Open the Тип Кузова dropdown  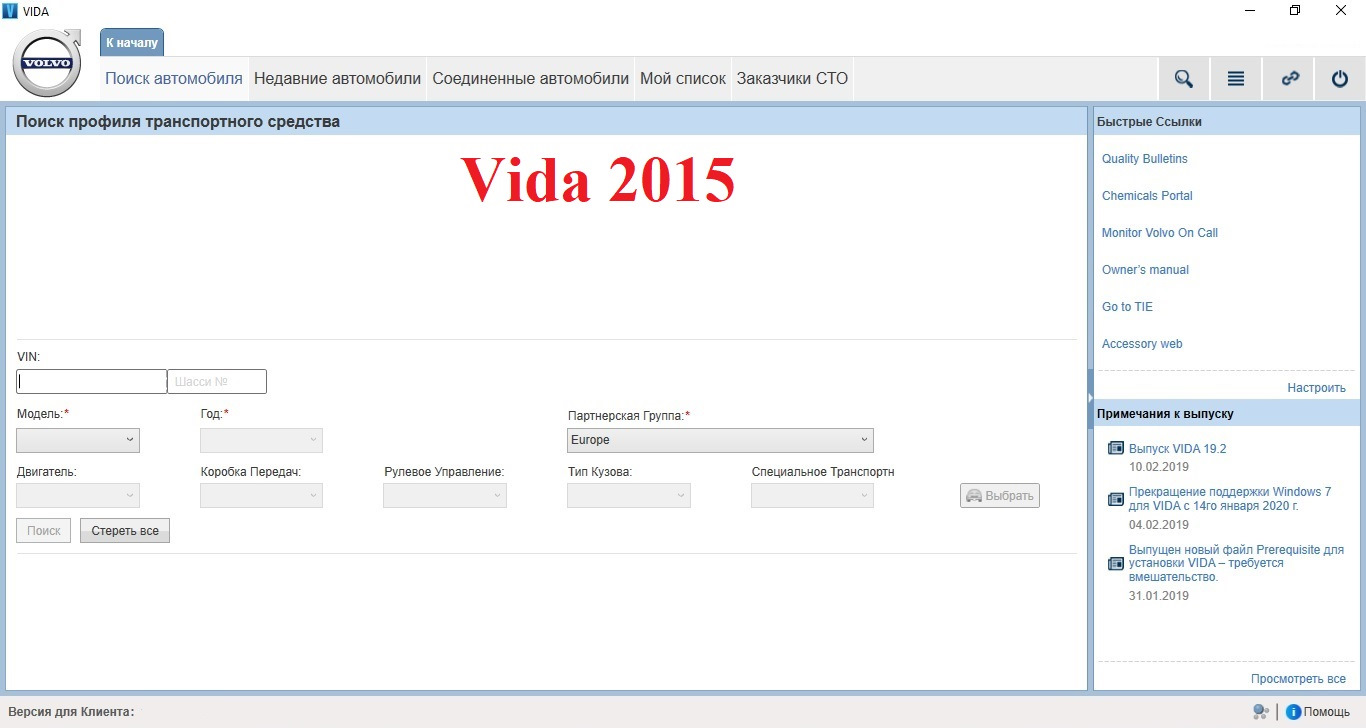click(x=629, y=496)
